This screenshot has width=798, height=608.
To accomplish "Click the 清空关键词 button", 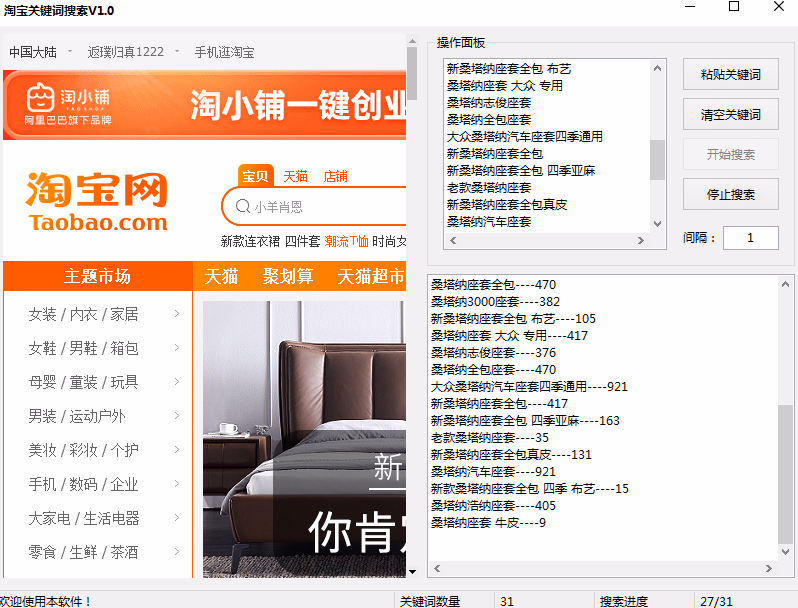I will click(x=730, y=114).
